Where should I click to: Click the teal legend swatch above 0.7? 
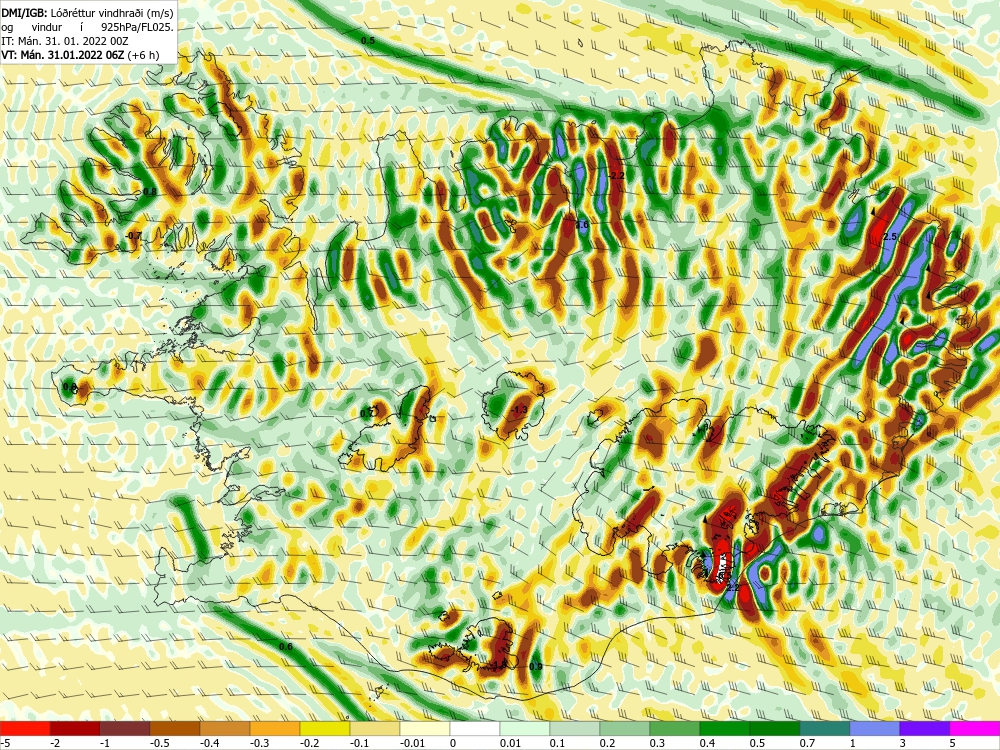click(x=825, y=728)
